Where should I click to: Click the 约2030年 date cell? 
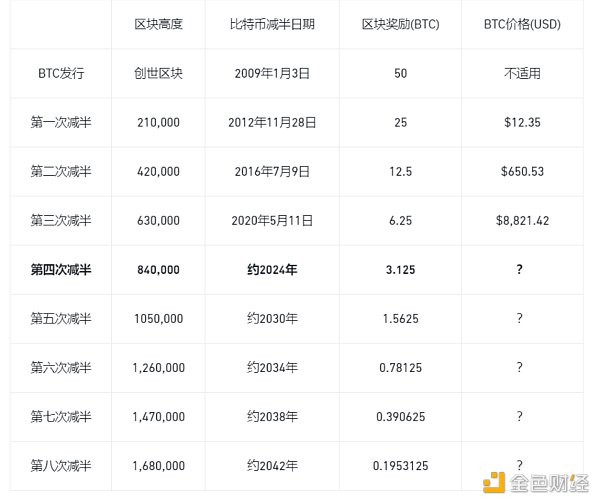pos(271,318)
